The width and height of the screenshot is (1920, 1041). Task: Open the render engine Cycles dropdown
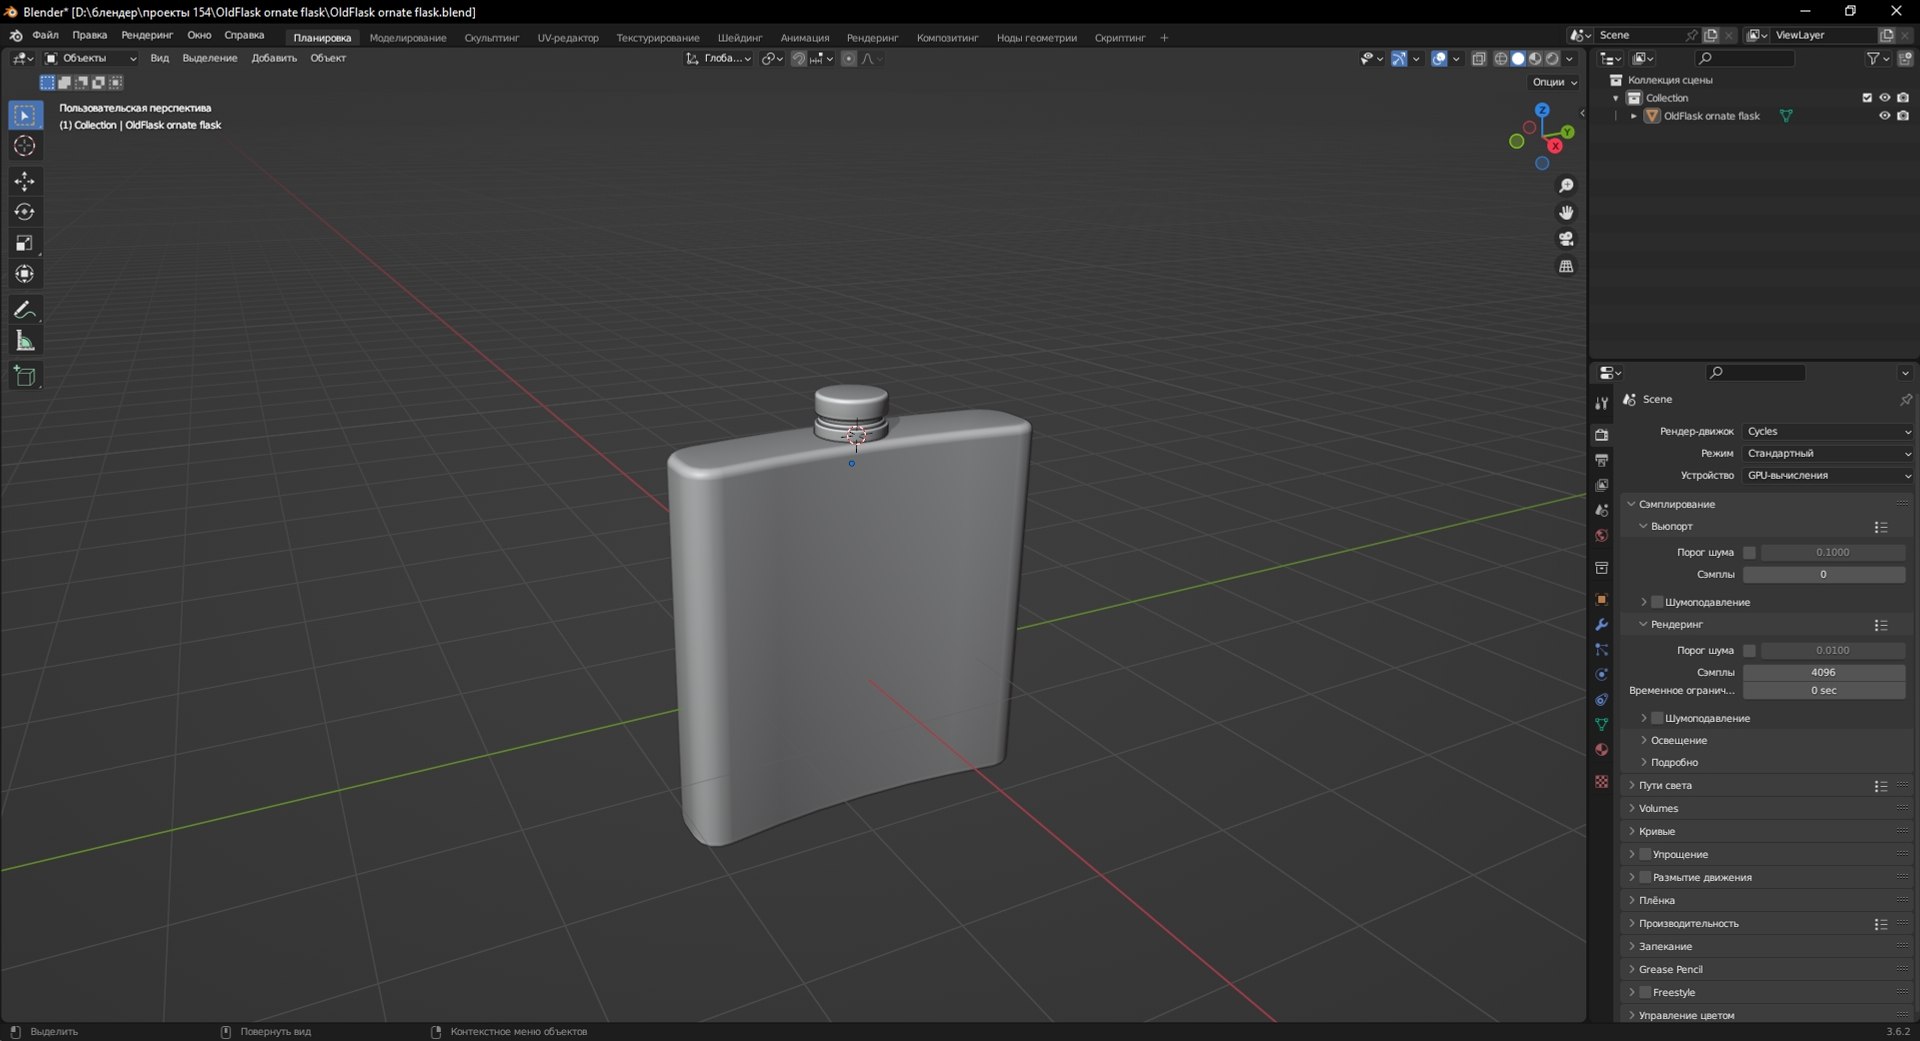click(x=1828, y=432)
